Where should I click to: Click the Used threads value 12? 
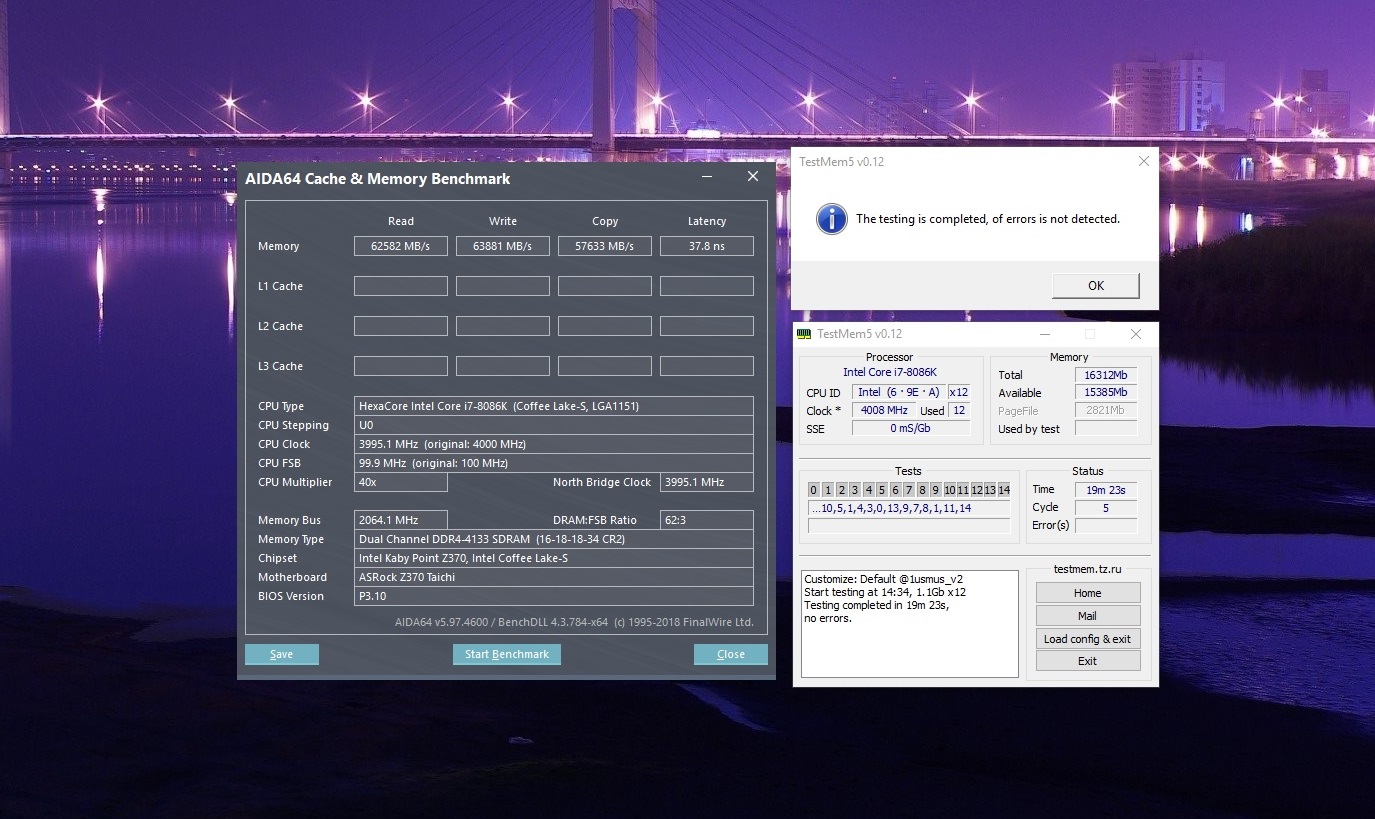coord(959,411)
